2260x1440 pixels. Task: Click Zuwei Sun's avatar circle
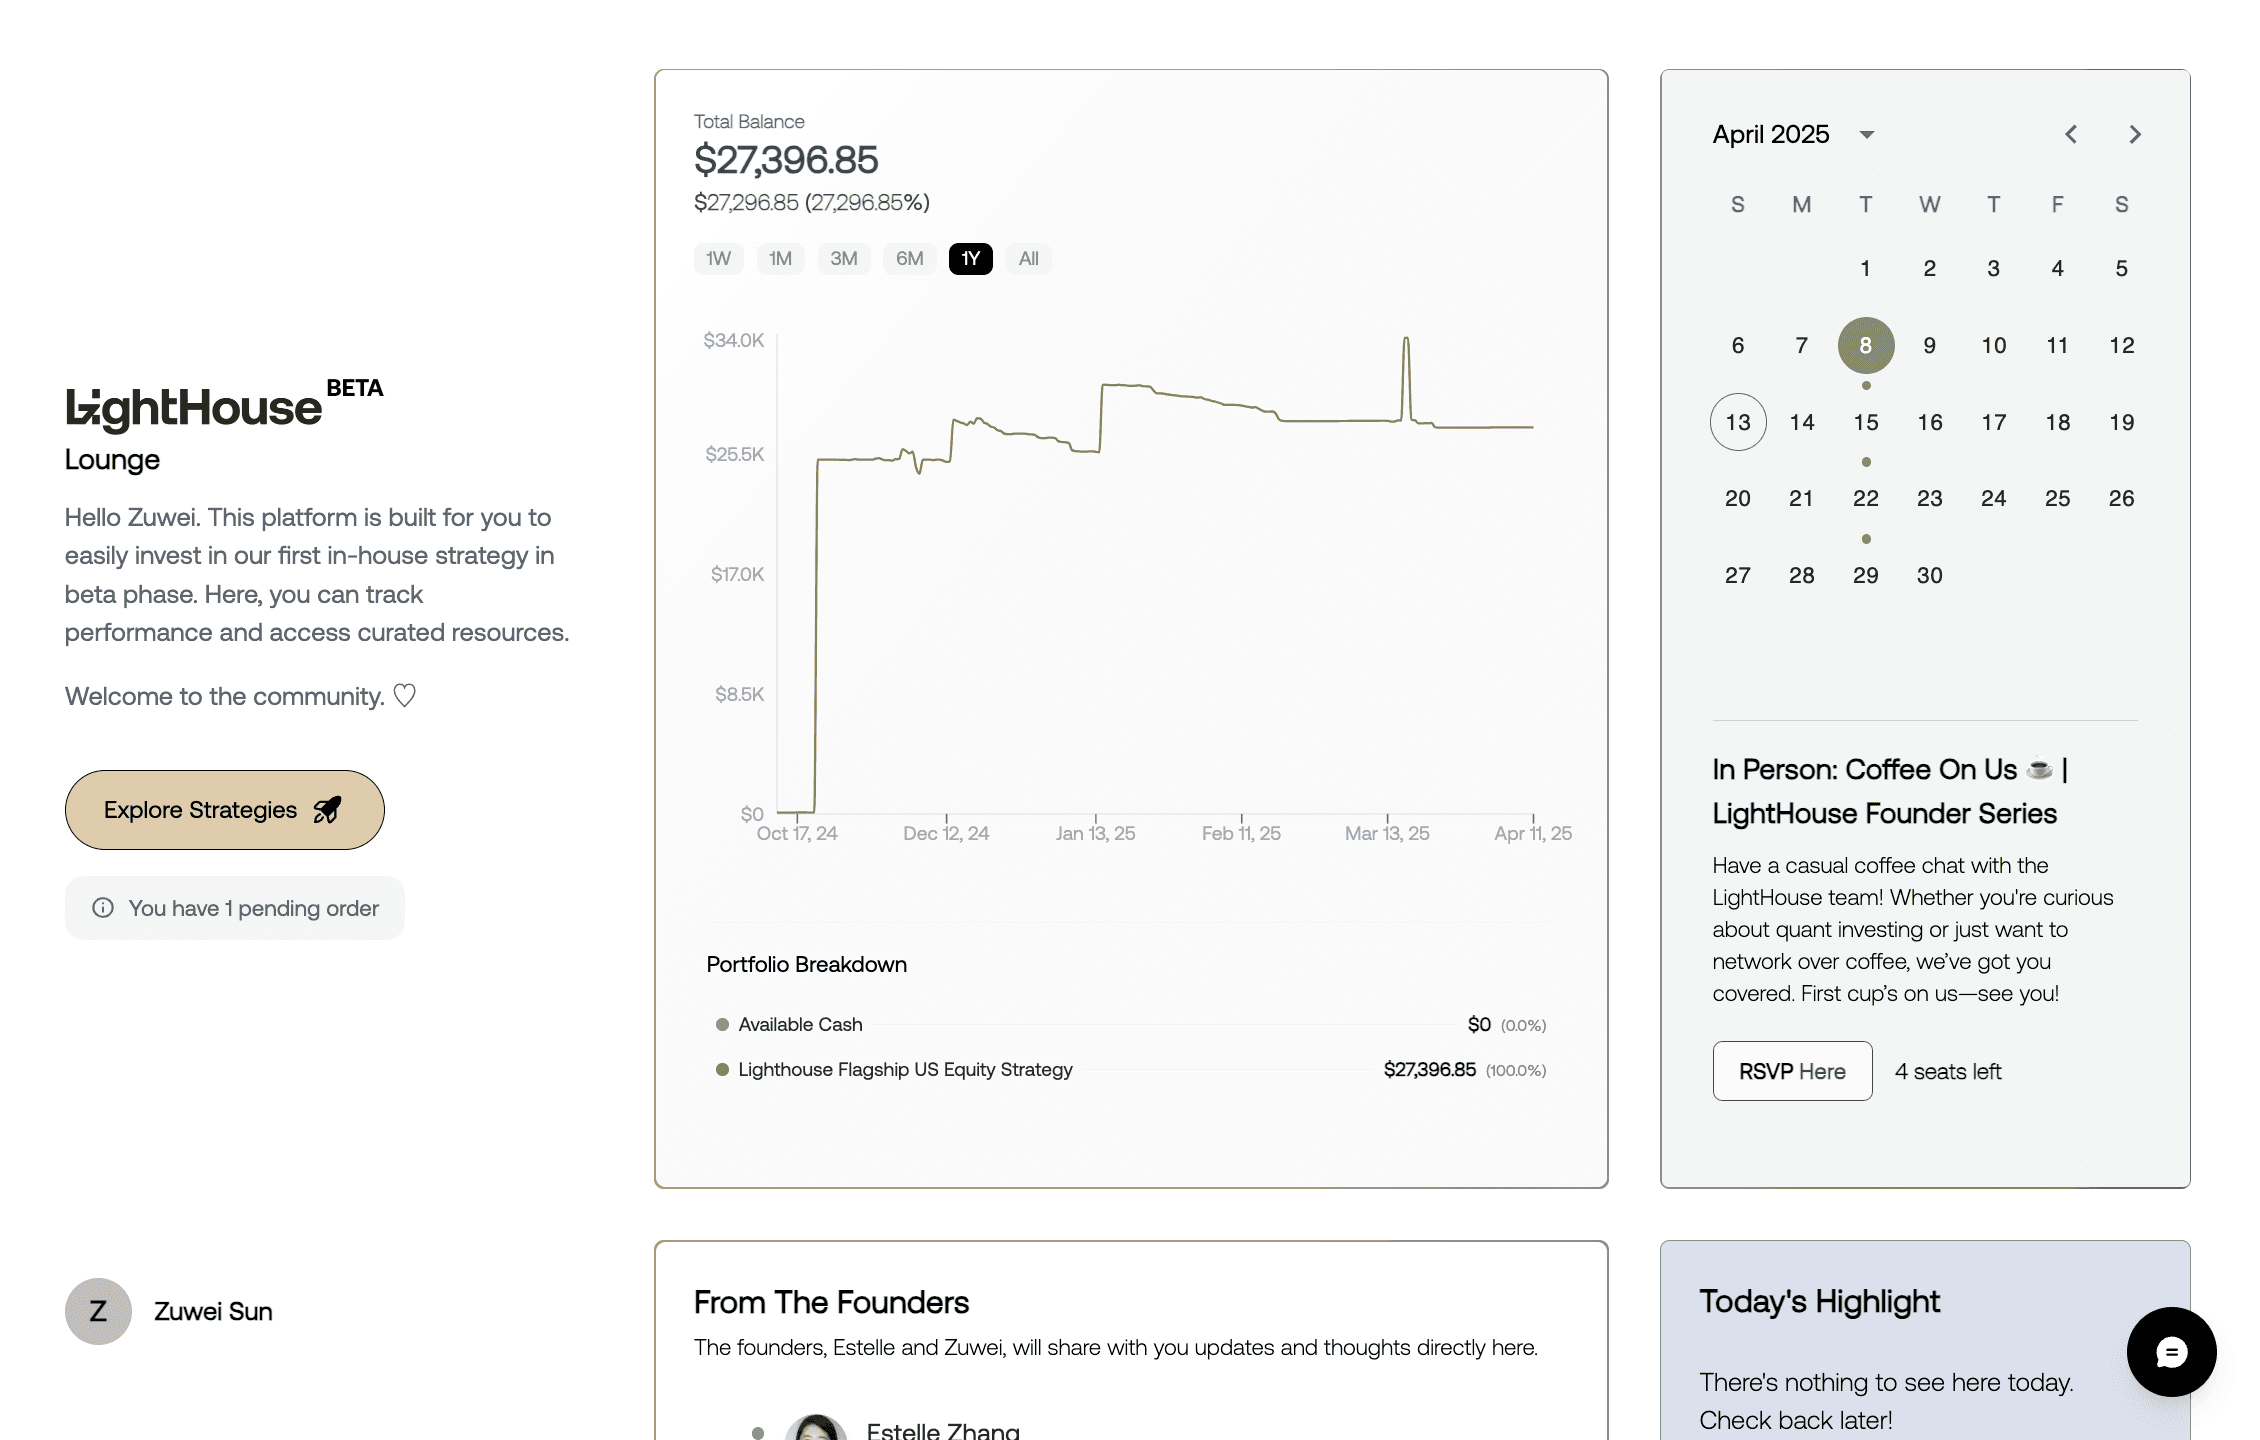[98, 1311]
